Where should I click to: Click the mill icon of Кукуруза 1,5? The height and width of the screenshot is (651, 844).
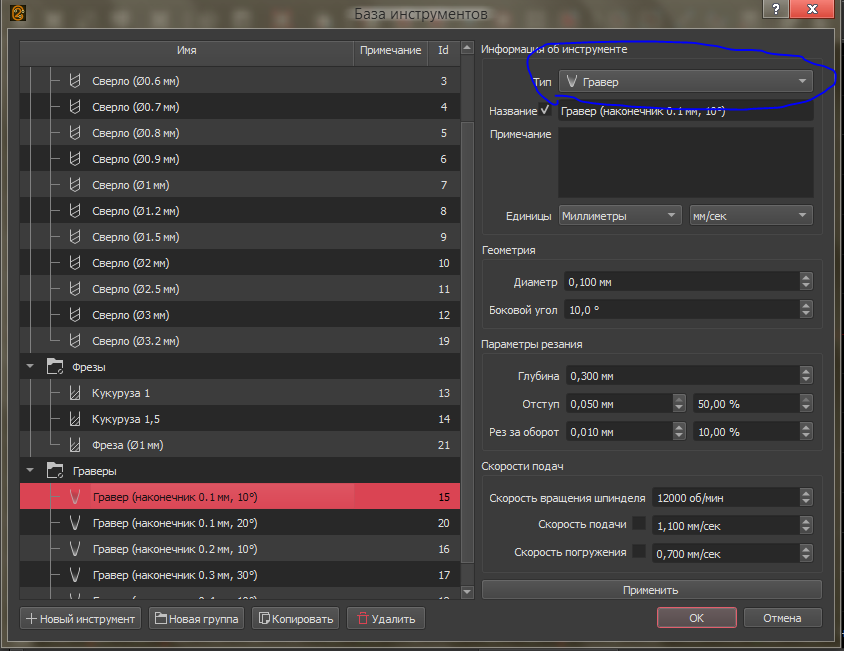[x=75, y=419]
